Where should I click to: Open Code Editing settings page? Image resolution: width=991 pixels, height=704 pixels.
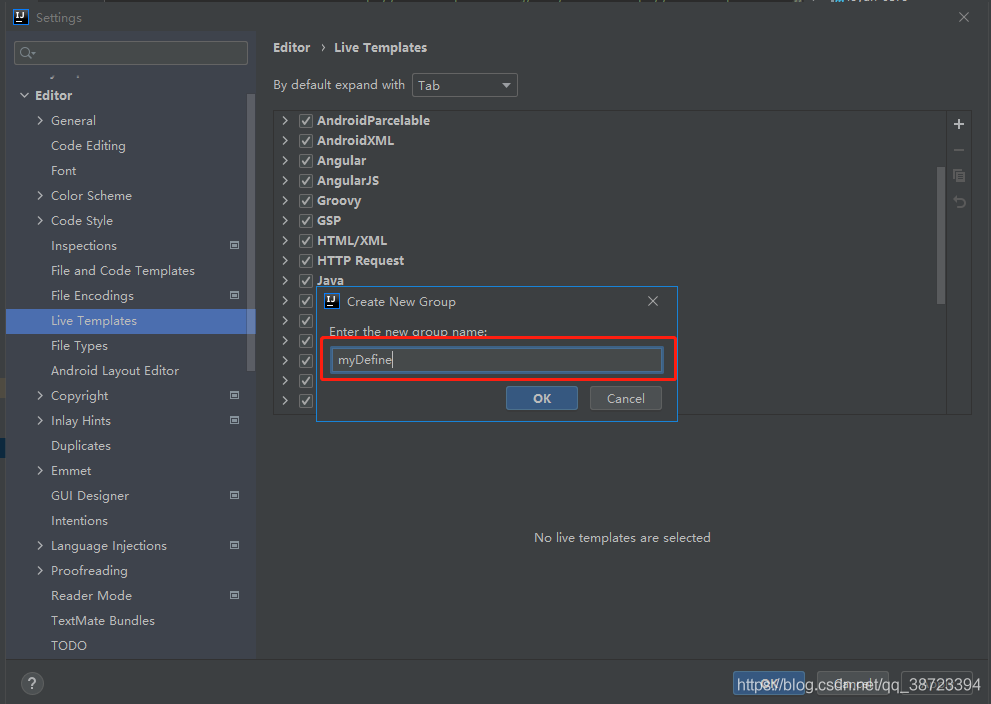click(88, 146)
